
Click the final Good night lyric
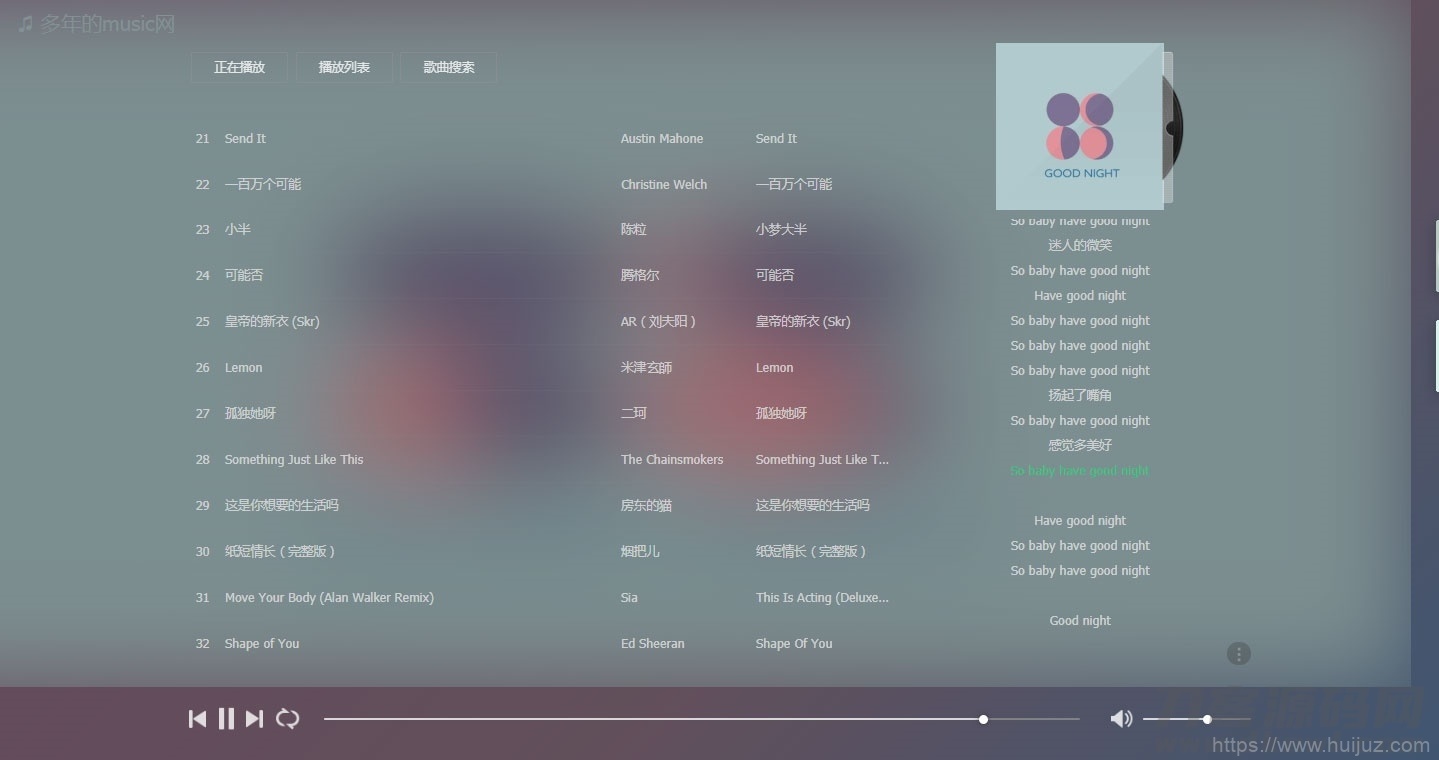click(1080, 621)
